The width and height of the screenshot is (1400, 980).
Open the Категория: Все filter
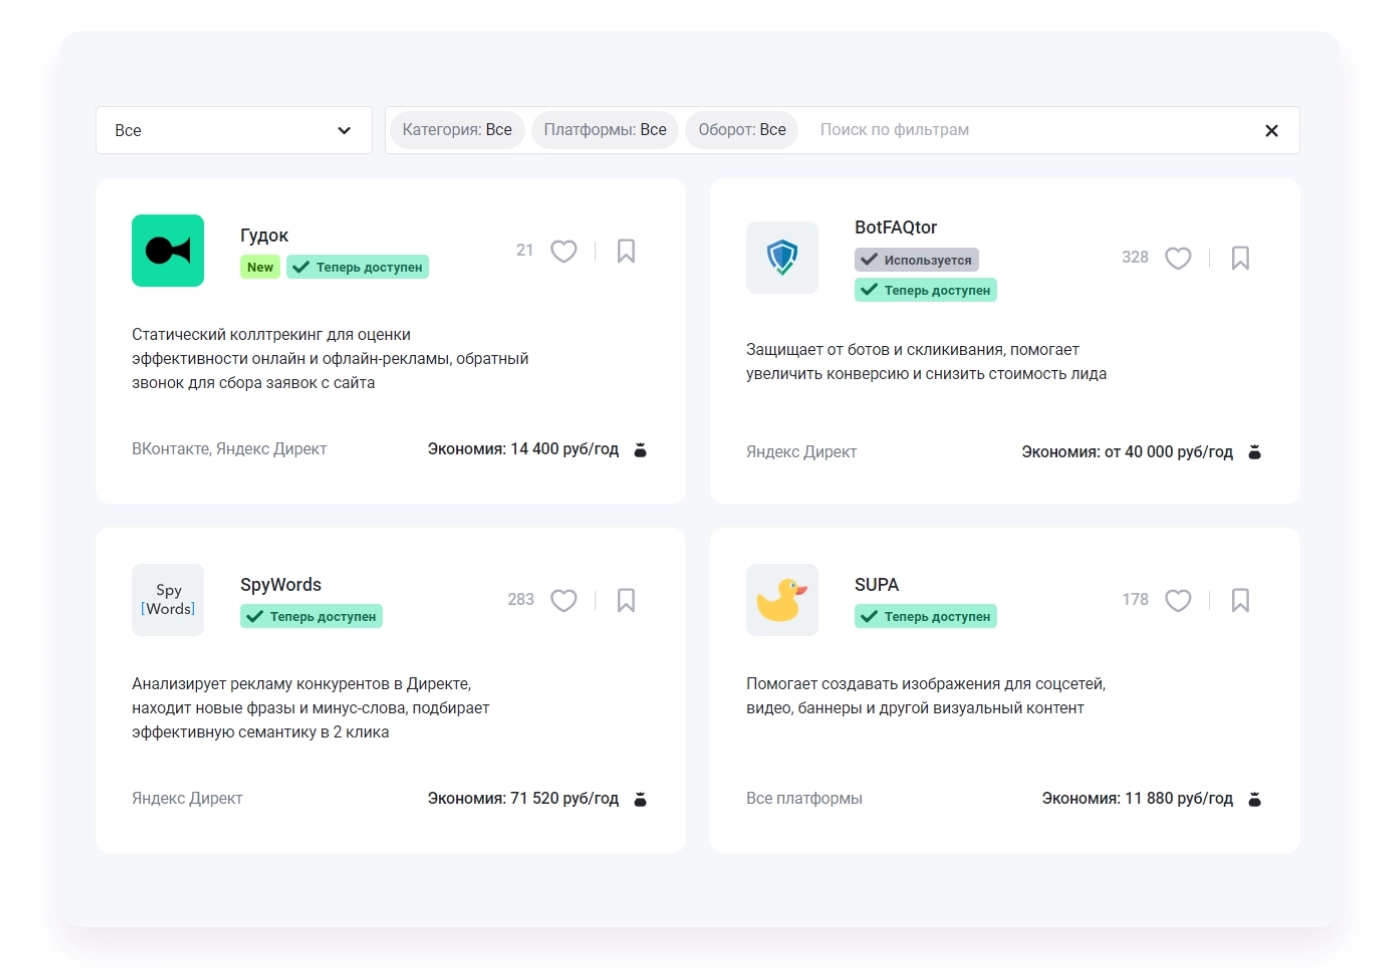457,129
